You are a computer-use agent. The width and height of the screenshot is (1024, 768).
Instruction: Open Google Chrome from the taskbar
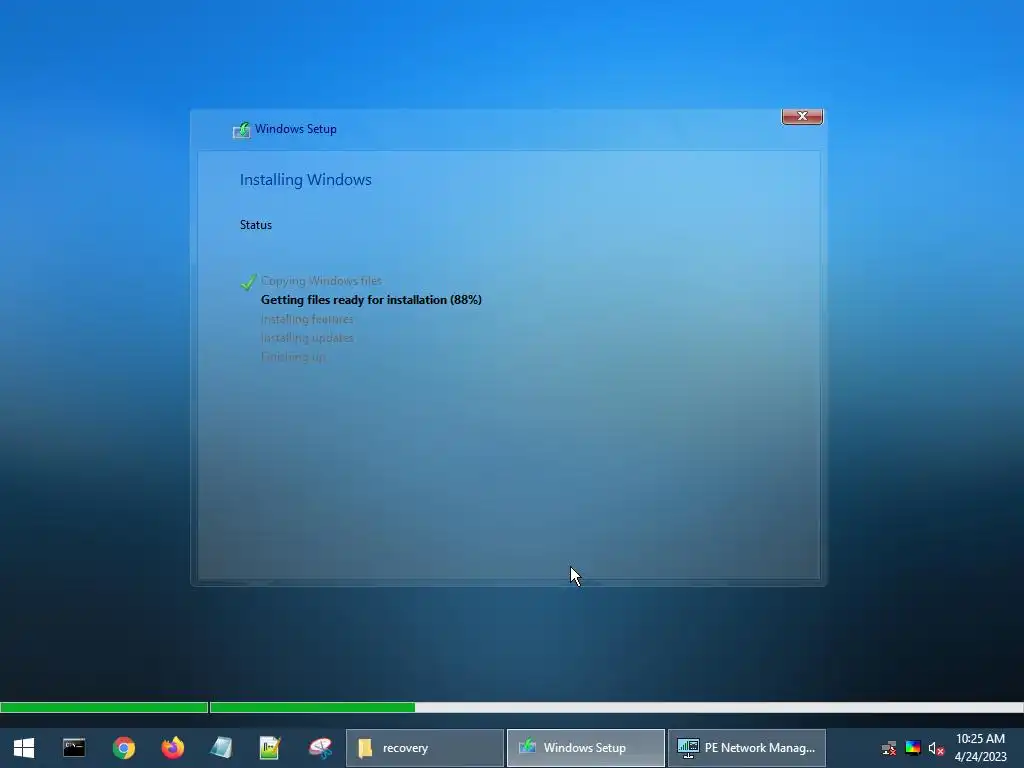click(x=123, y=748)
